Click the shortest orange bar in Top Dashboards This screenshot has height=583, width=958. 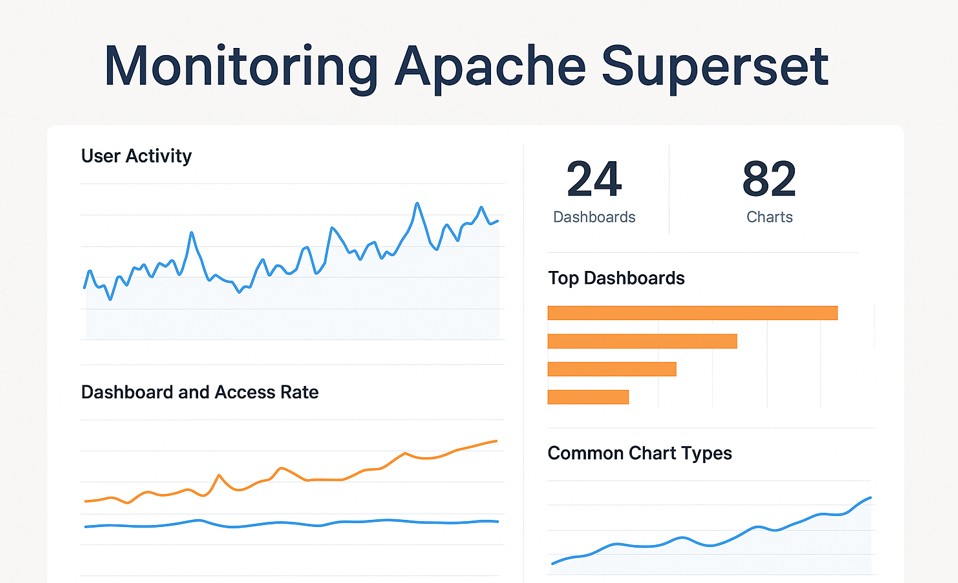point(588,397)
